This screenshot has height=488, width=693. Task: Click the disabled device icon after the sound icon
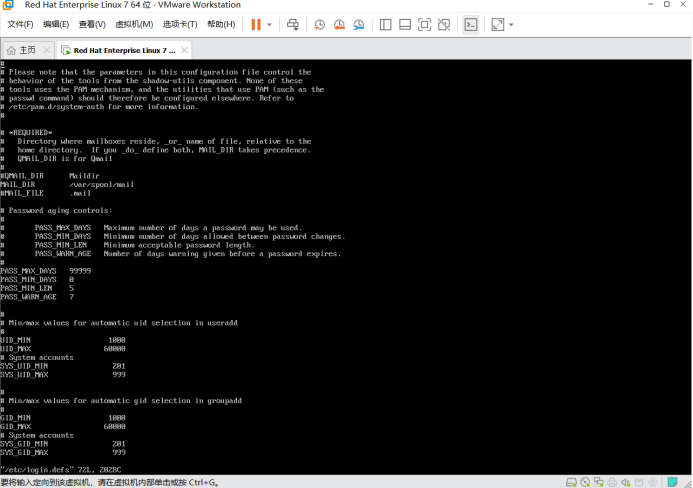(639, 482)
